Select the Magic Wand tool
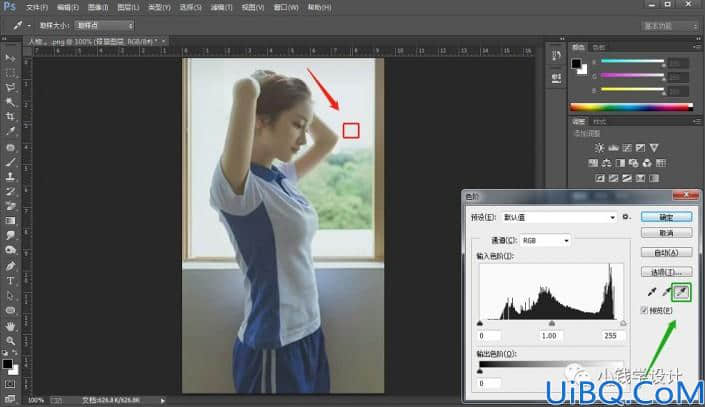The width and height of the screenshot is (705, 407). (10, 102)
